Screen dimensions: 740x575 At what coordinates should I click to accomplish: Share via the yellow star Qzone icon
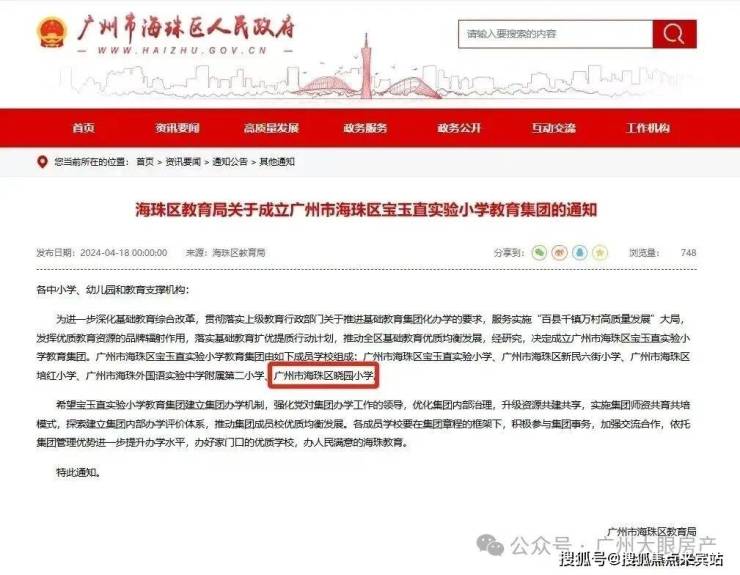coord(600,253)
